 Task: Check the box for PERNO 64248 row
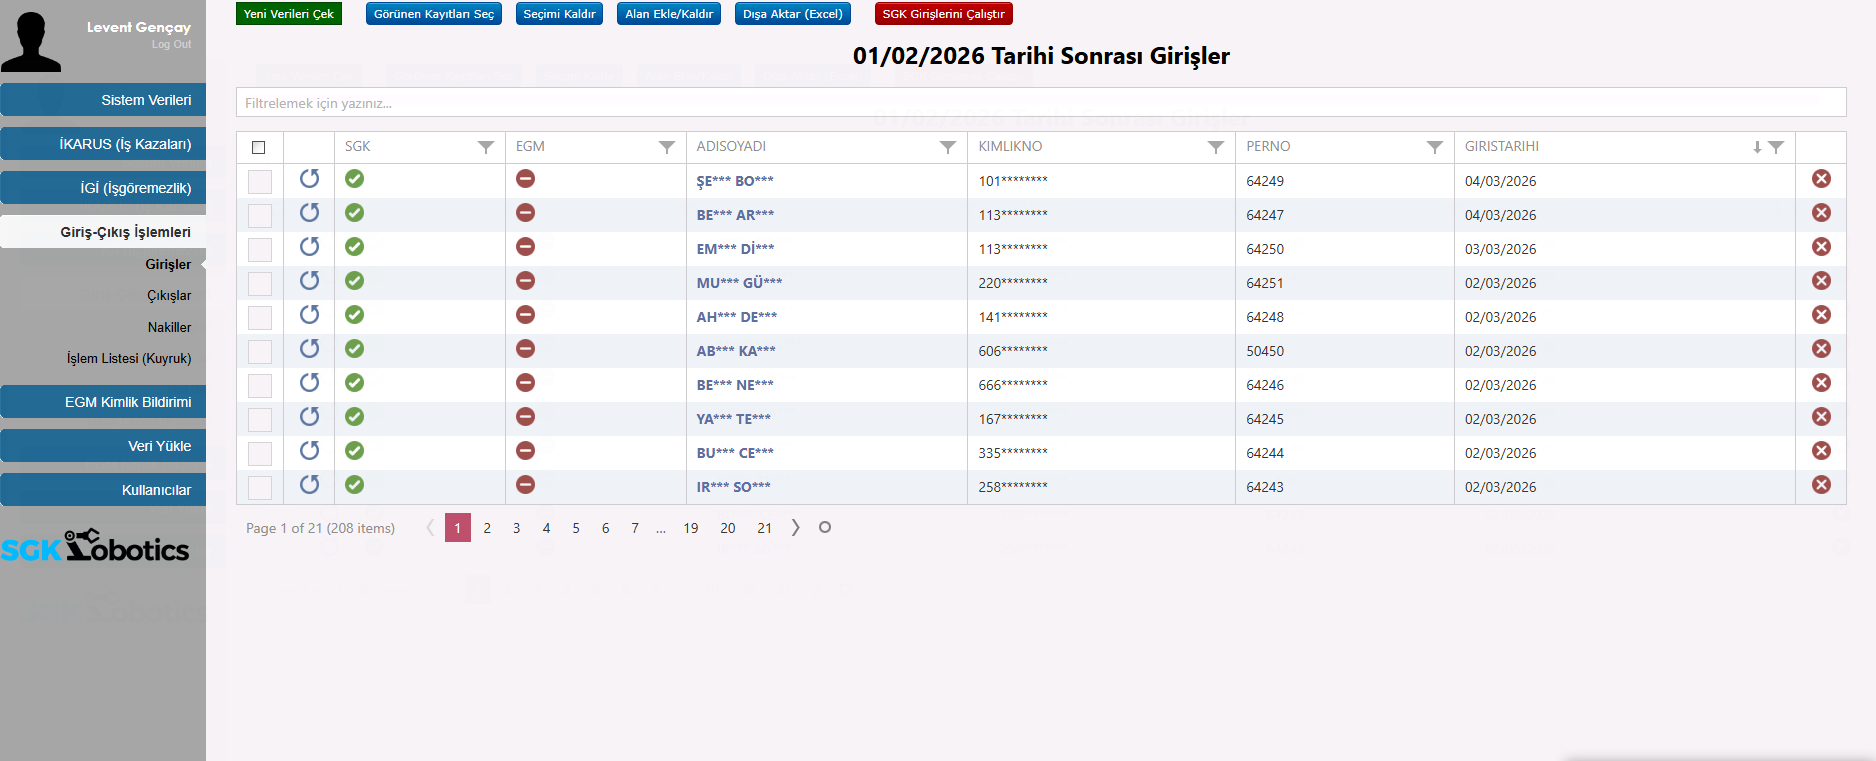pyautogui.click(x=260, y=317)
